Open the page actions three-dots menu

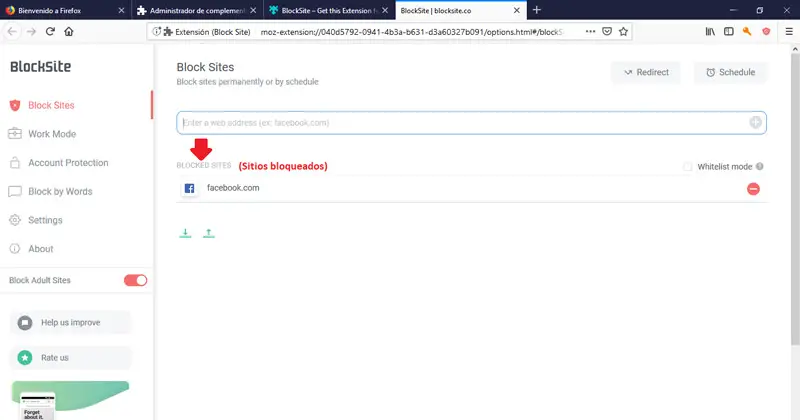click(590, 32)
